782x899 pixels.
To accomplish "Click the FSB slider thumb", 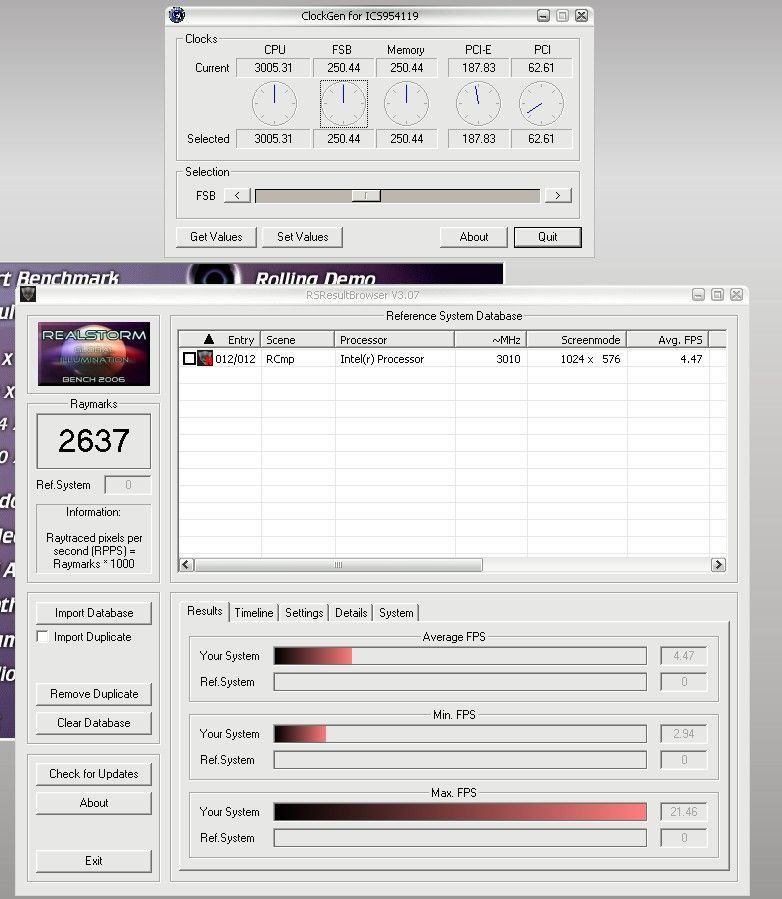I will 366,196.
